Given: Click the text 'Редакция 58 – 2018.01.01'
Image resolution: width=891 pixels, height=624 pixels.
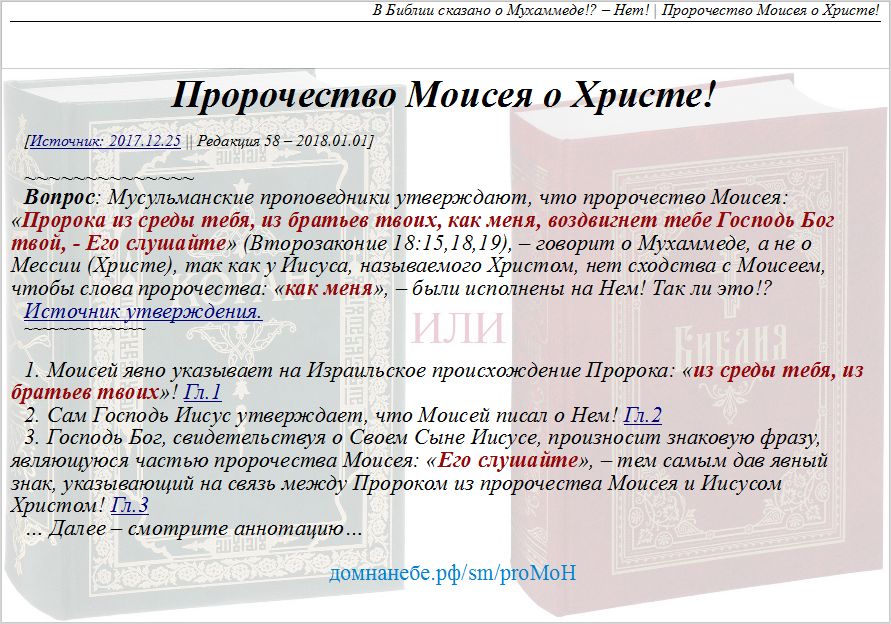Looking at the screenshot, I should pos(282,141).
